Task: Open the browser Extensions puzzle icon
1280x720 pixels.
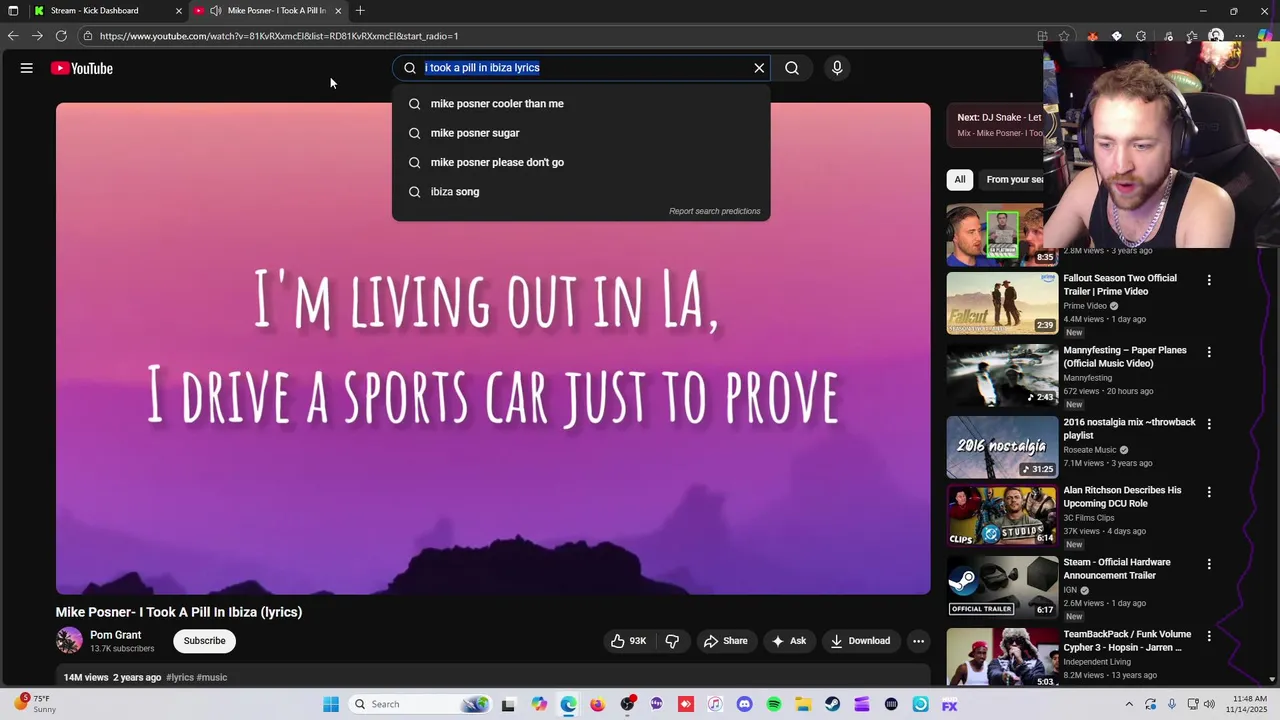Action: [1141, 36]
